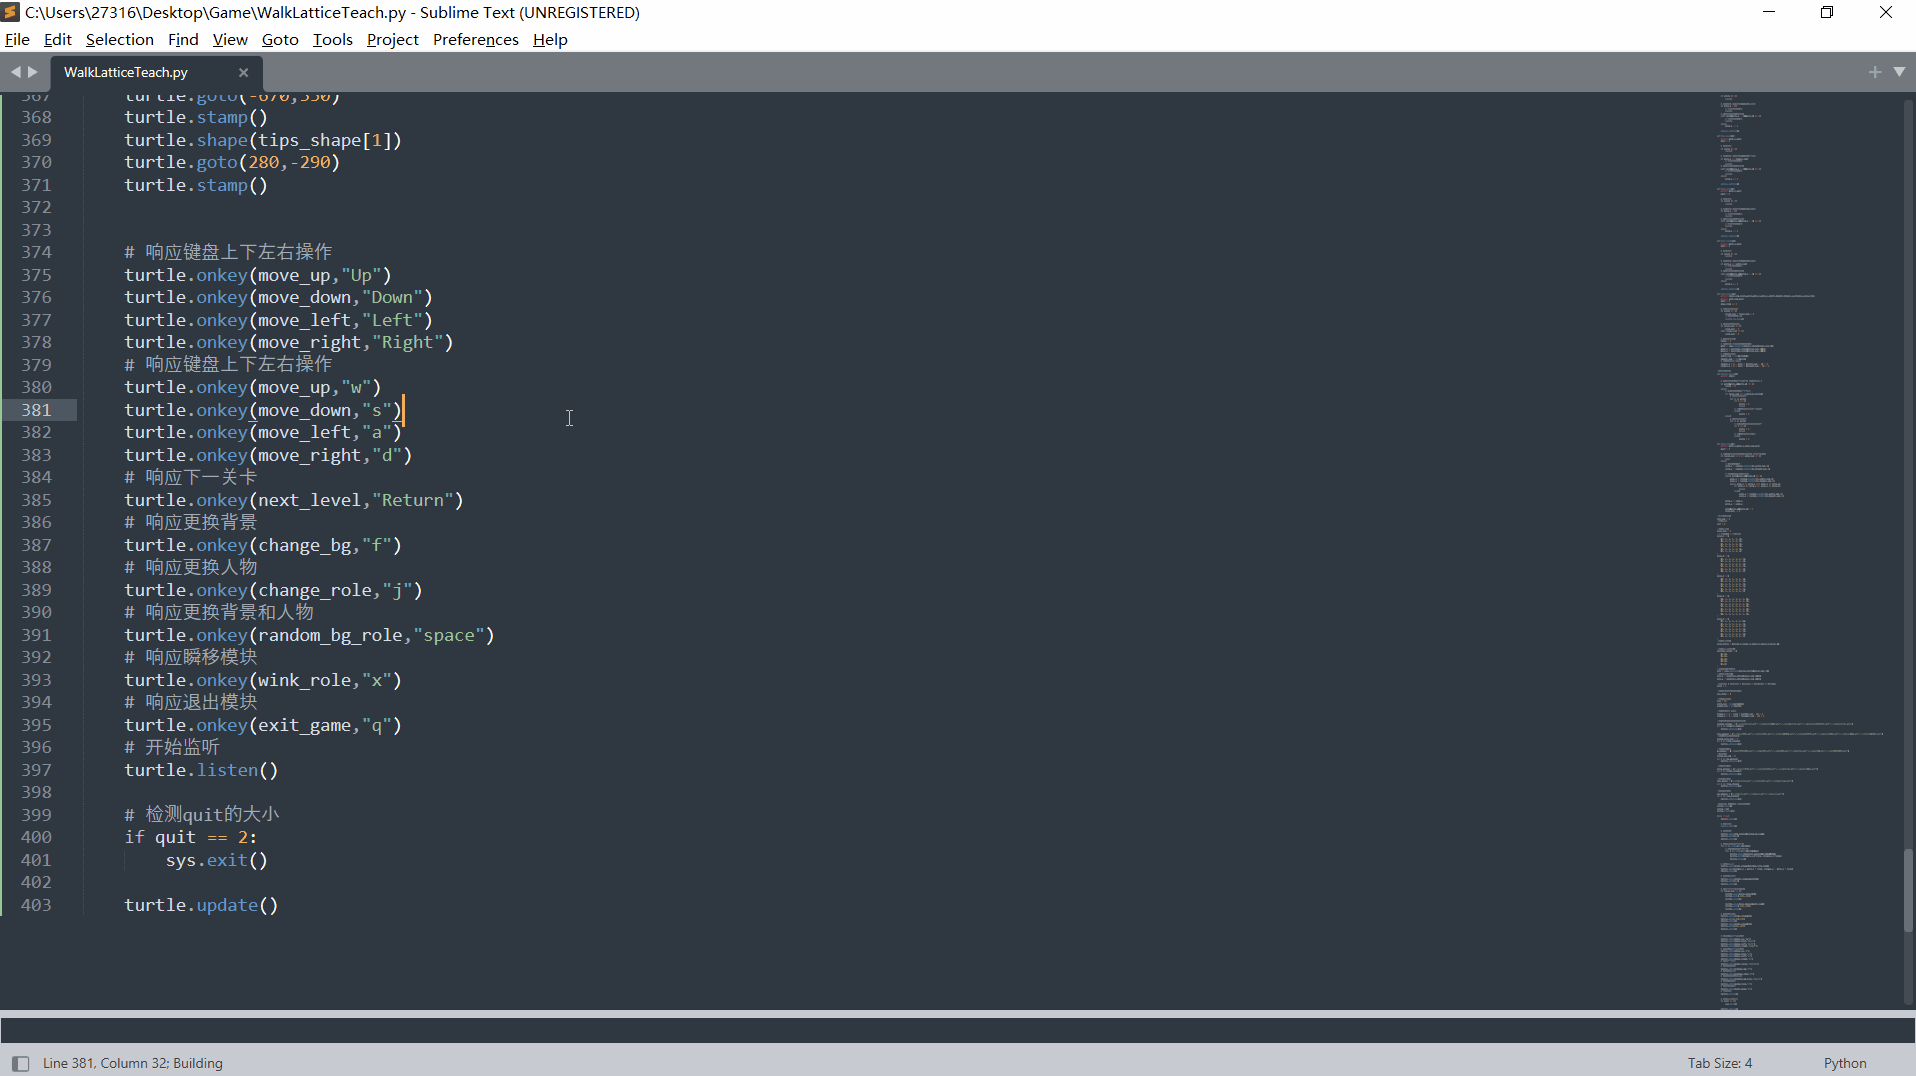1916x1076 pixels.
Task: Open the Edit menu
Action: click(57, 39)
